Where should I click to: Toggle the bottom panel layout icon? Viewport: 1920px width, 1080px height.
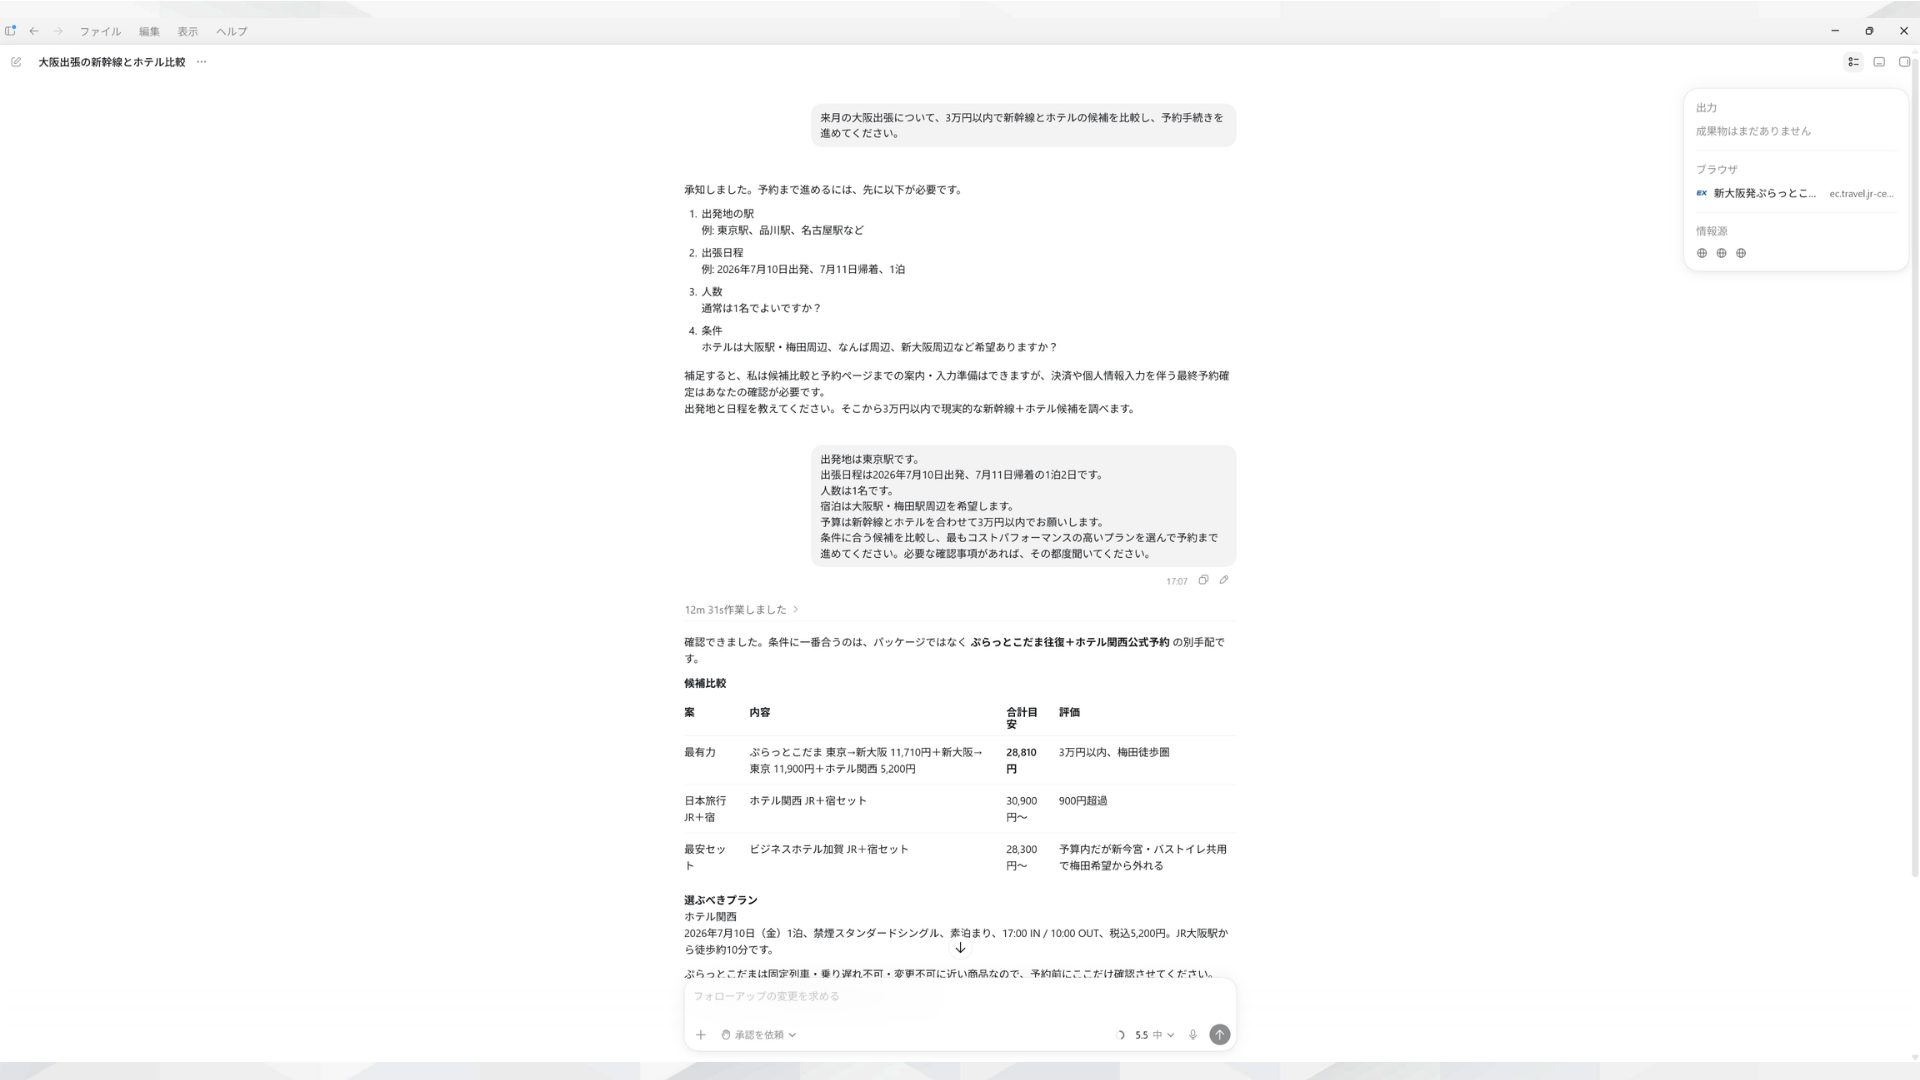pos(1879,62)
